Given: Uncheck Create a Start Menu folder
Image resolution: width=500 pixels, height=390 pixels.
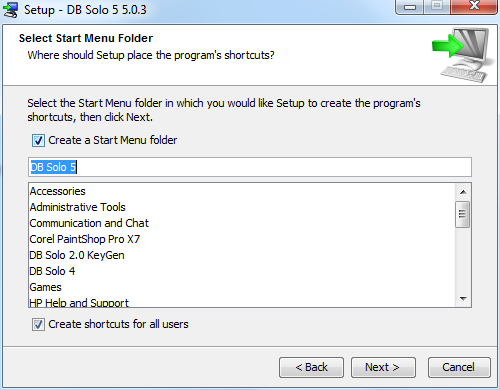Looking at the screenshot, I should [x=38, y=140].
